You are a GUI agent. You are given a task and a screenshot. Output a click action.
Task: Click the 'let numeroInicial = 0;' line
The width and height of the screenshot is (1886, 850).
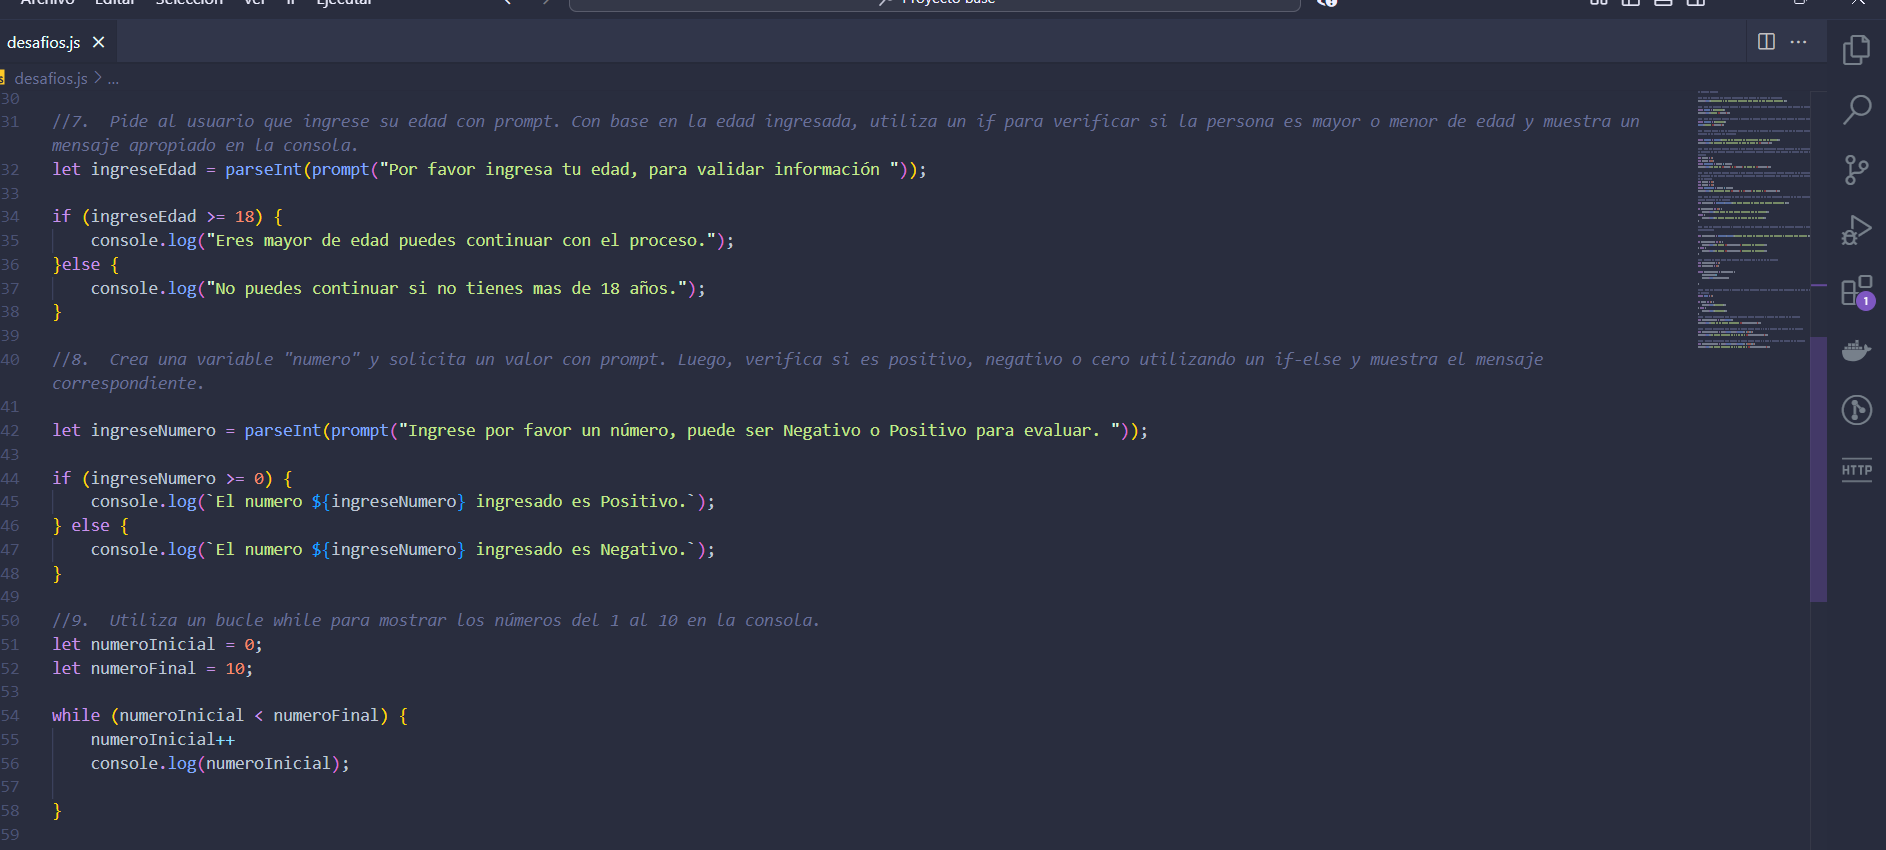(x=157, y=644)
